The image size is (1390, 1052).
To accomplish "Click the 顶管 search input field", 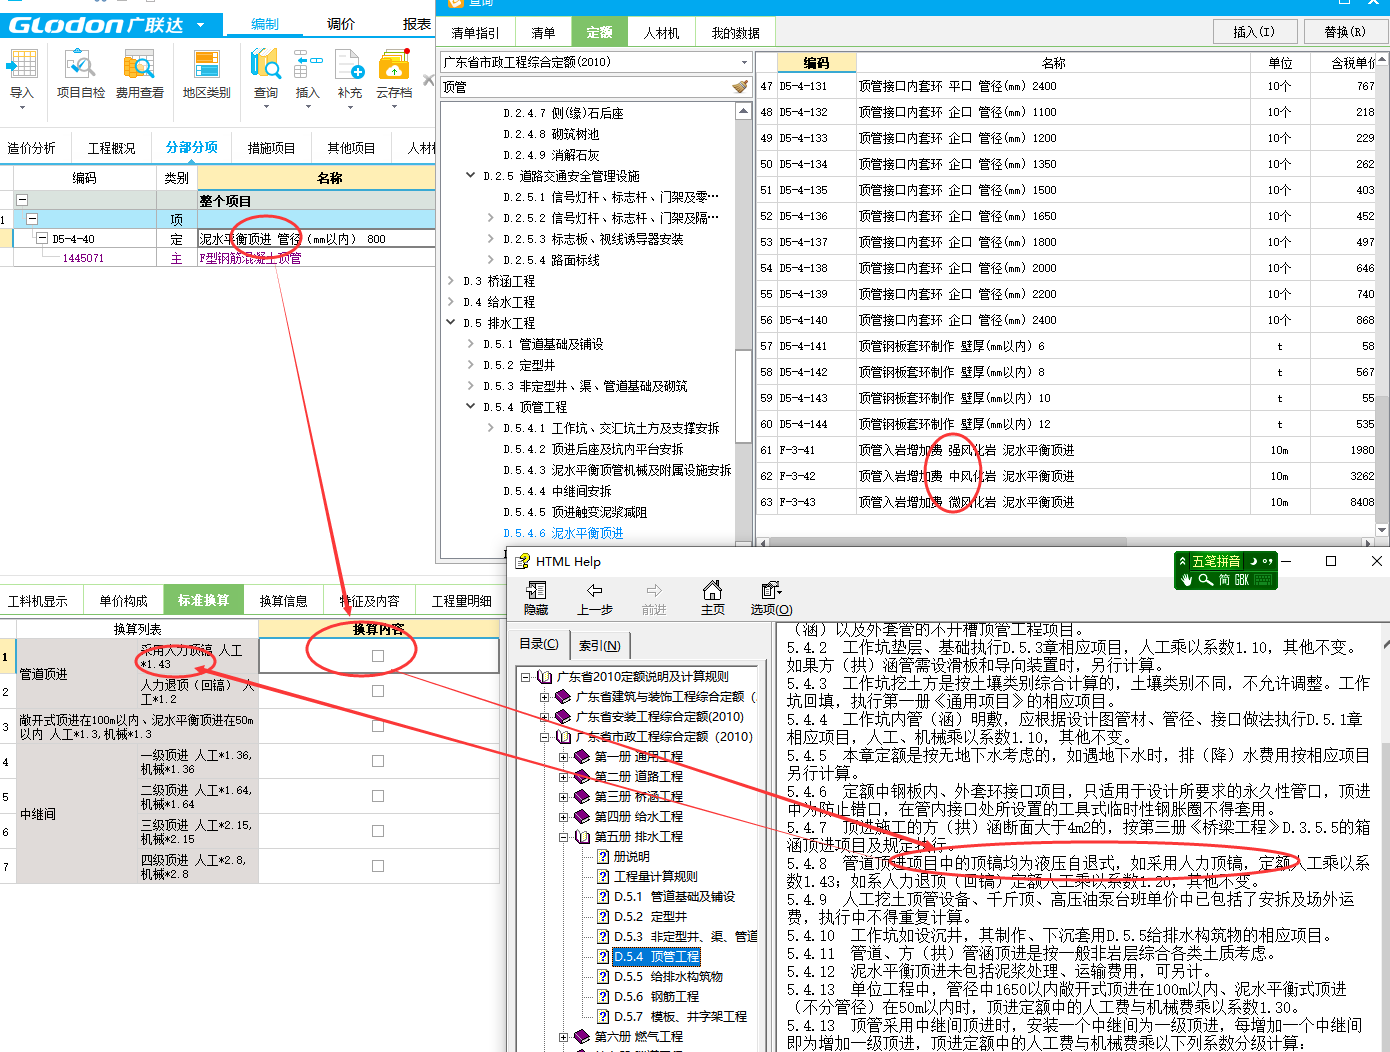I will tap(585, 87).
